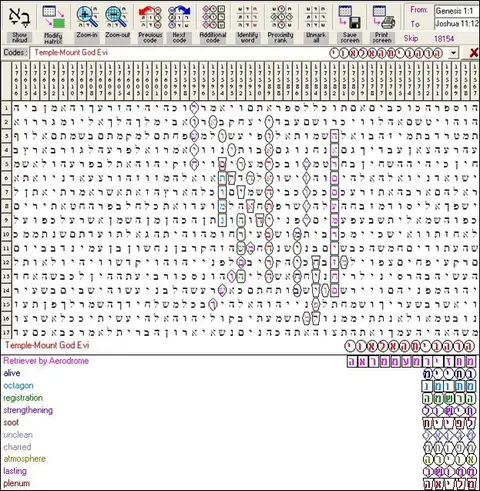This screenshot has height=491, width=480.
Task: Select the Hebrew letters beside Retriever by Aerodrome
Action: (x=411, y=361)
